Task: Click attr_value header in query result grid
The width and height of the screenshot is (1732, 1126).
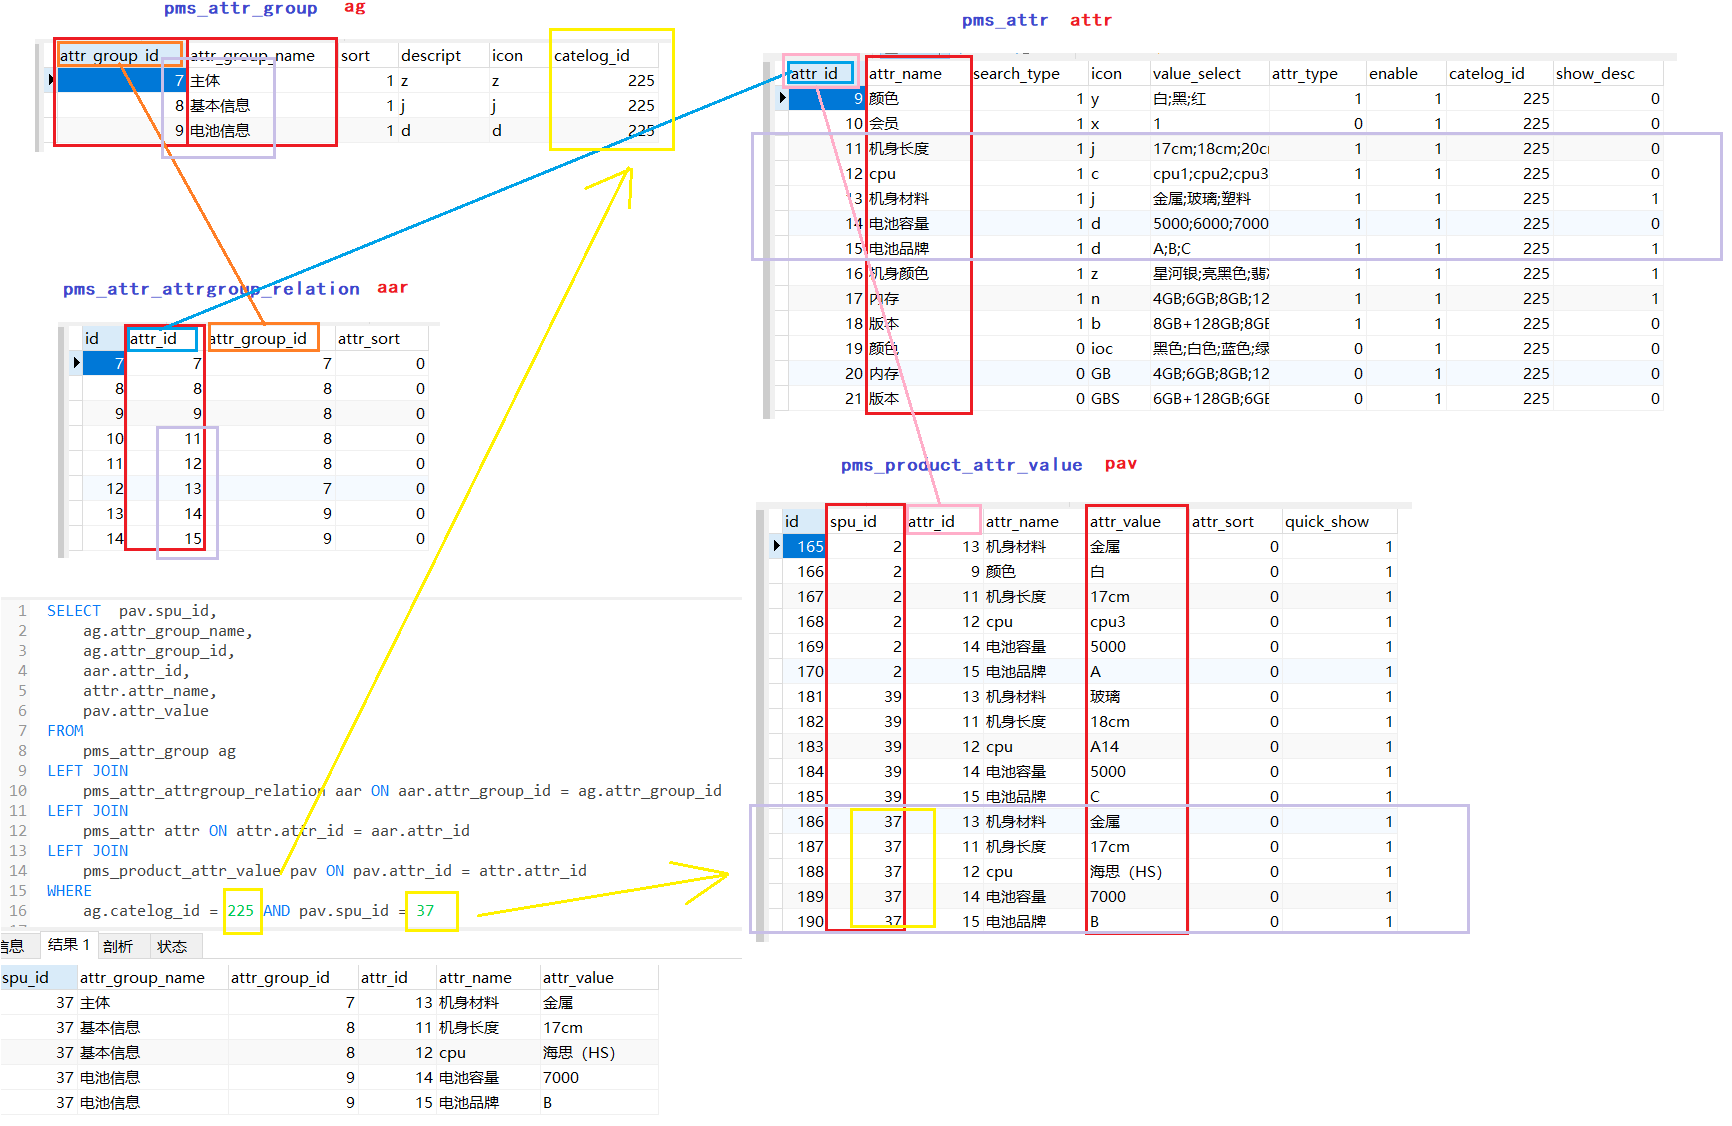Action: point(578,977)
